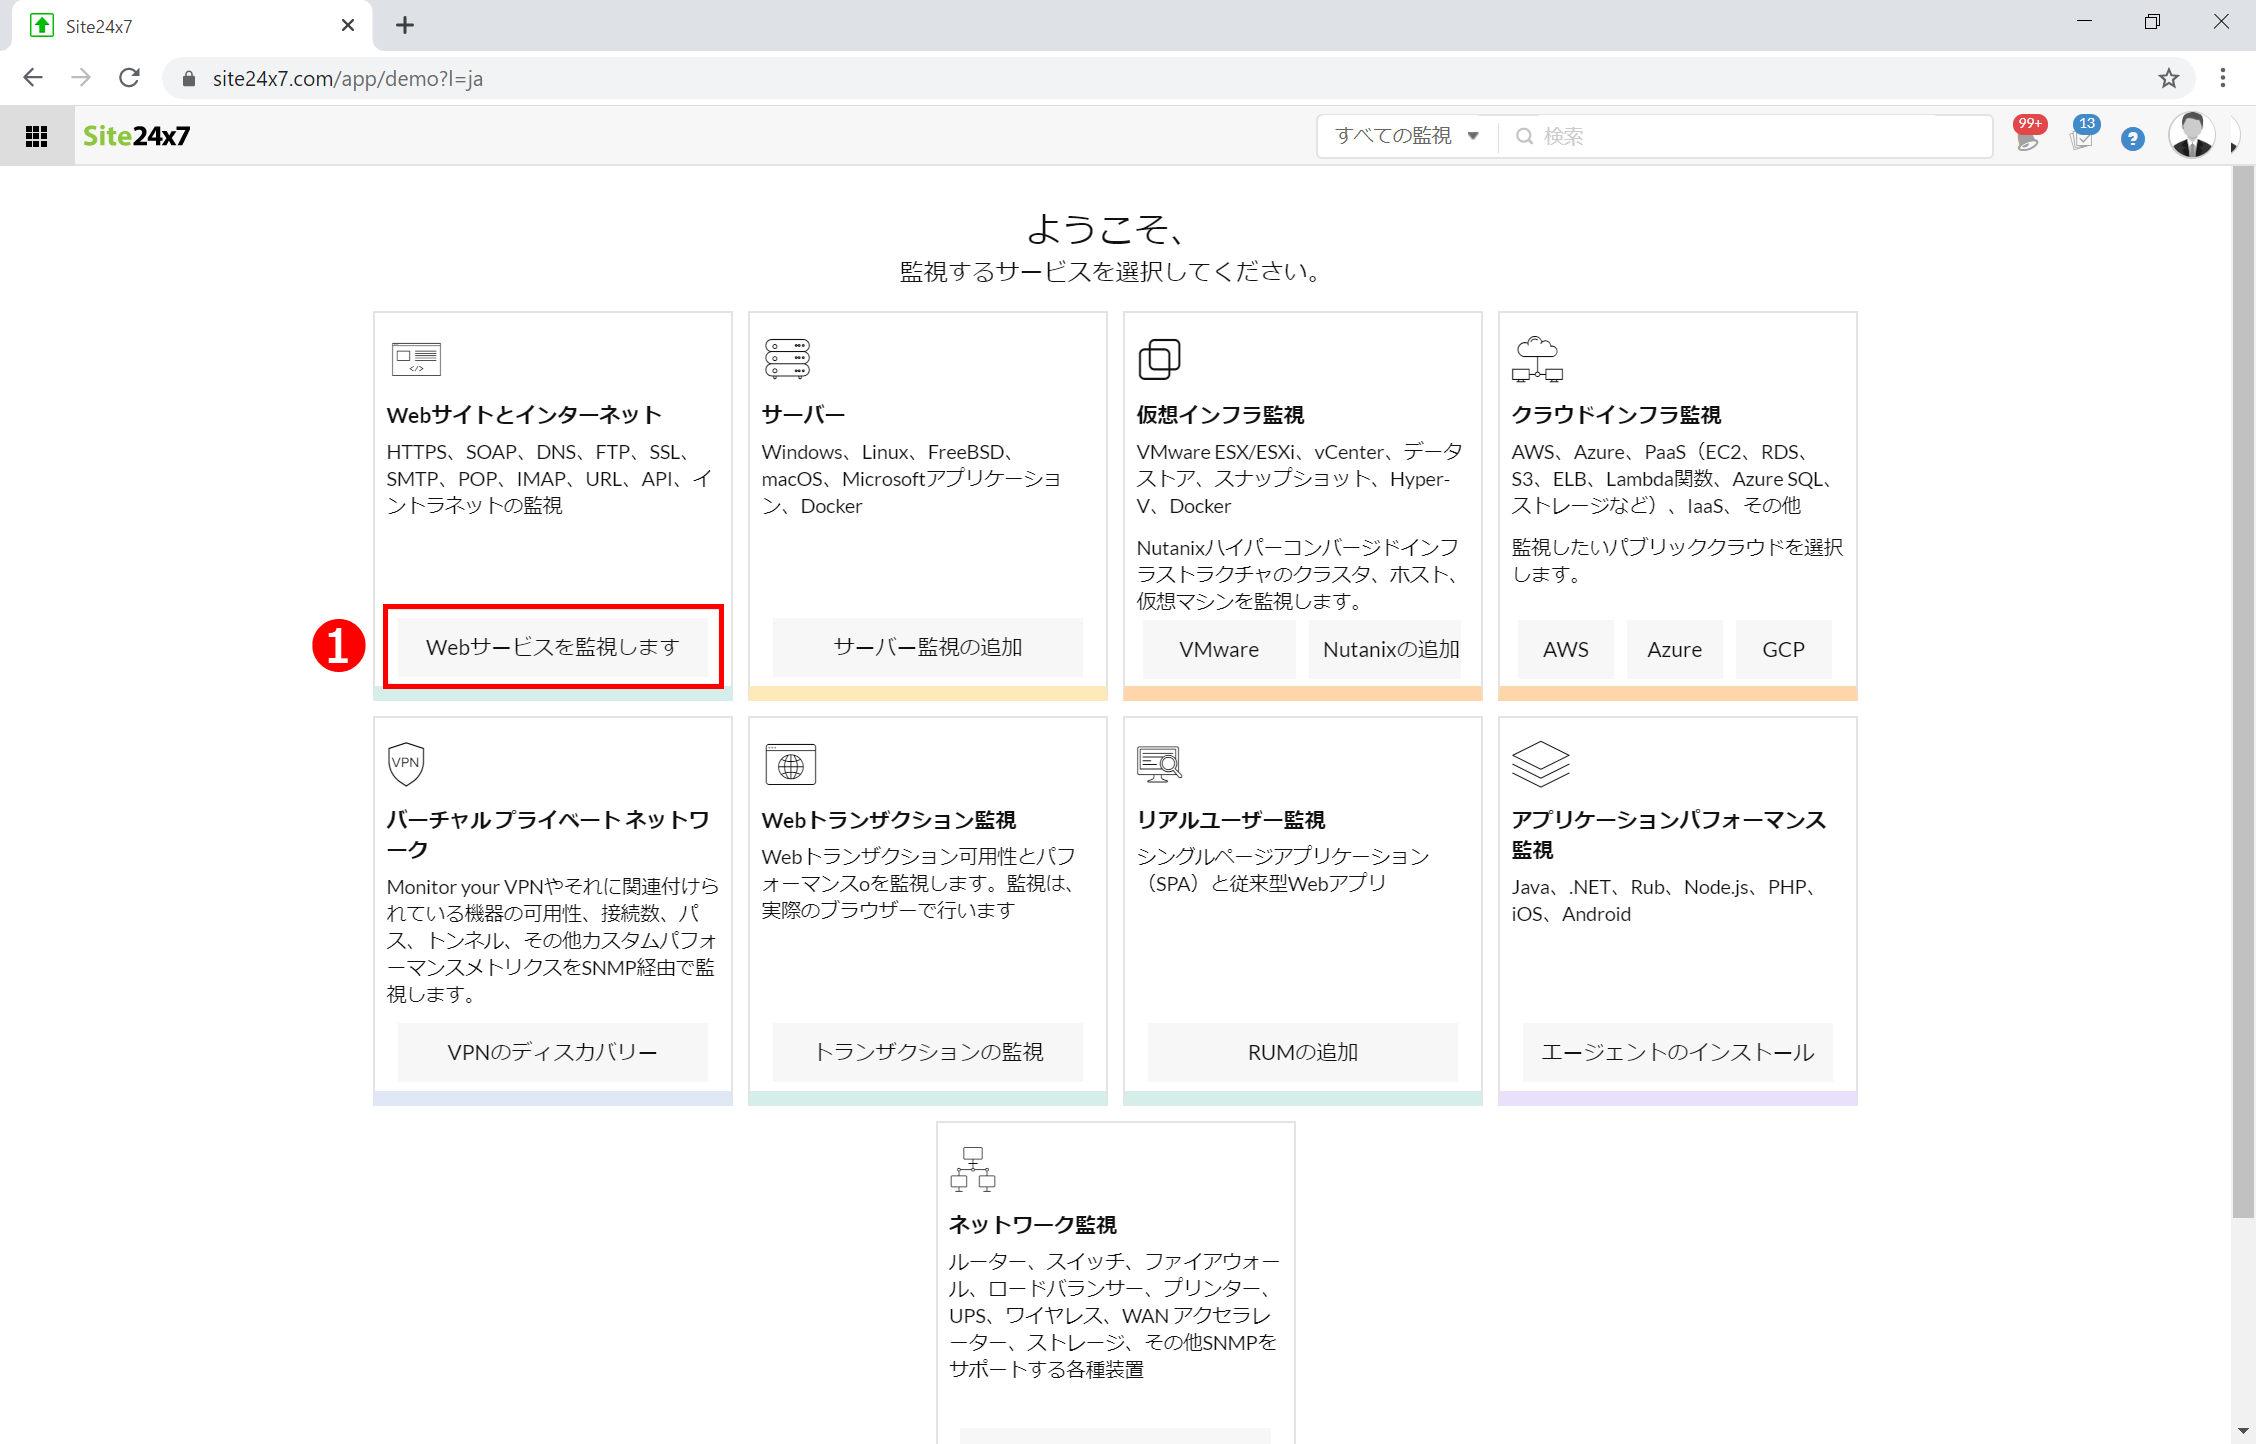Viewport: 2256px width, 1444px height.
Task: Open the user profile avatar
Action: coord(2192,135)
